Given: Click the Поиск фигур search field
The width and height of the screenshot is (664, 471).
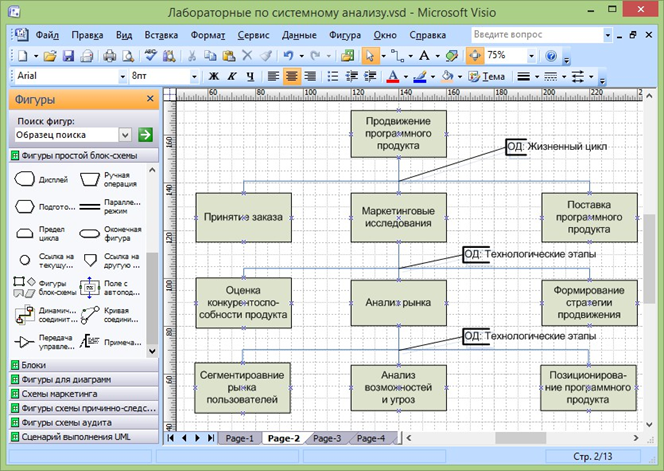Looking at the screenshot, I should [66, 135].
